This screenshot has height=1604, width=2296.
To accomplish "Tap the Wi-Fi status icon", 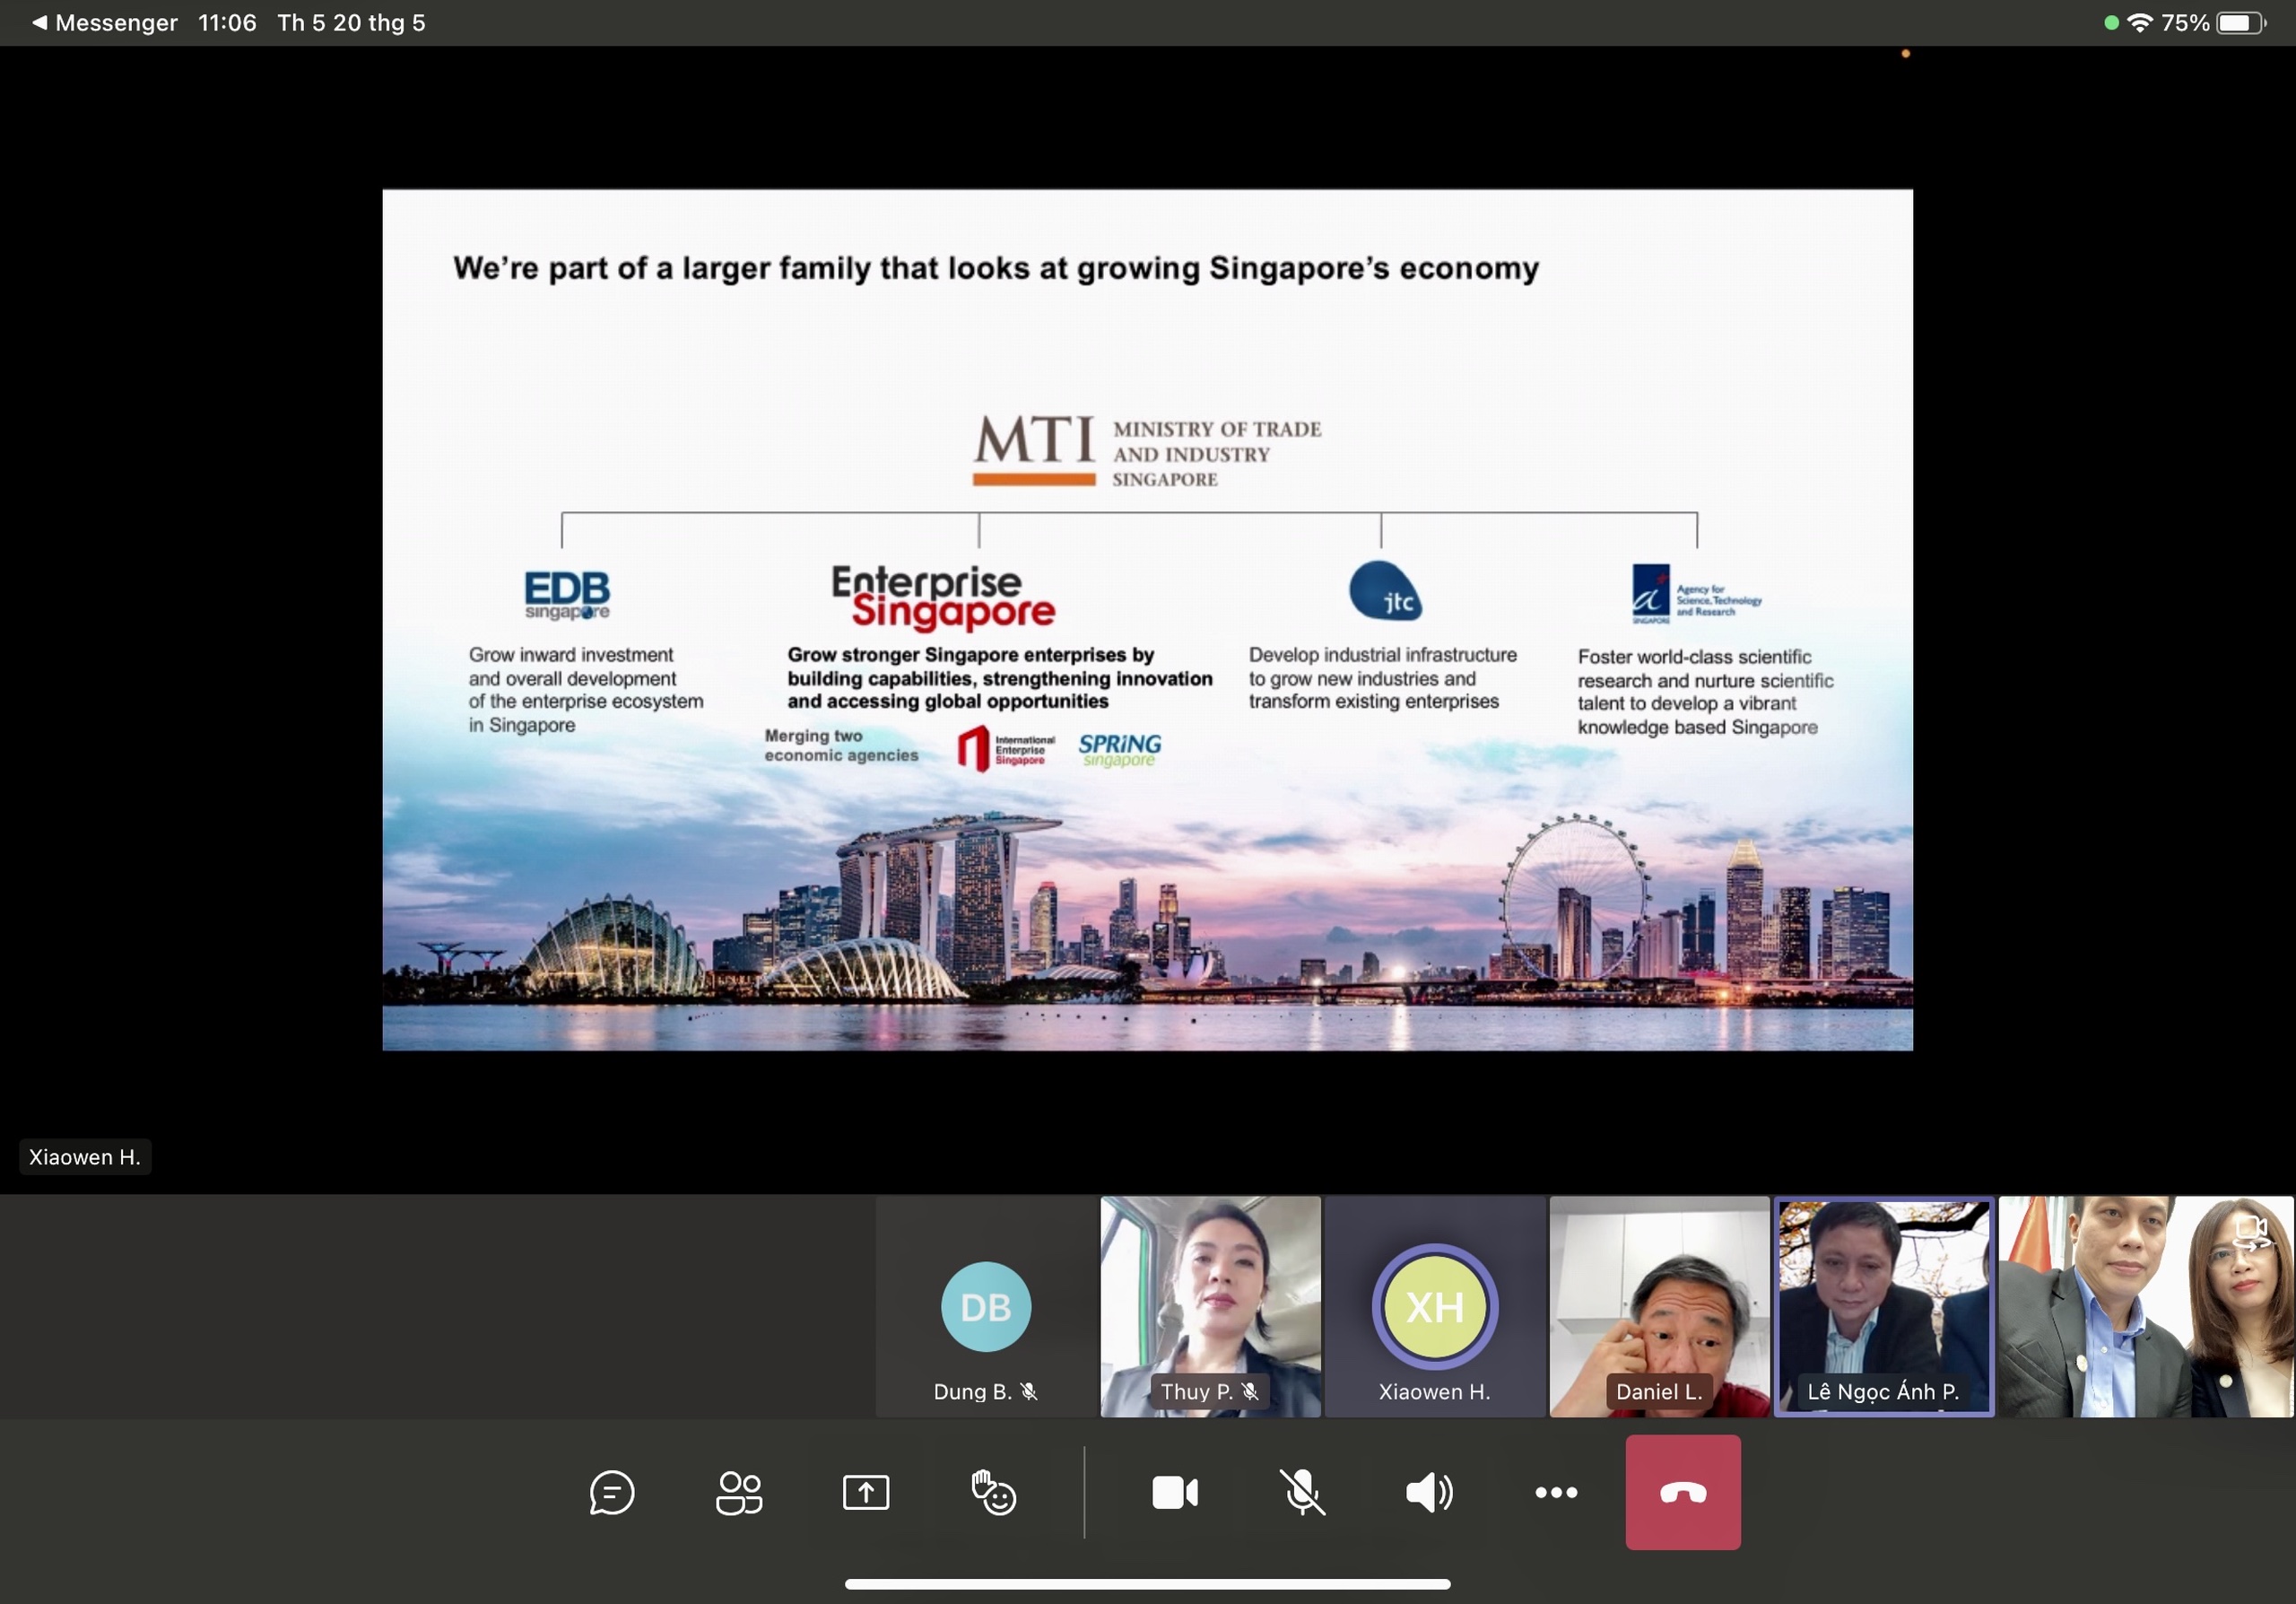I will click(2139, 22).
